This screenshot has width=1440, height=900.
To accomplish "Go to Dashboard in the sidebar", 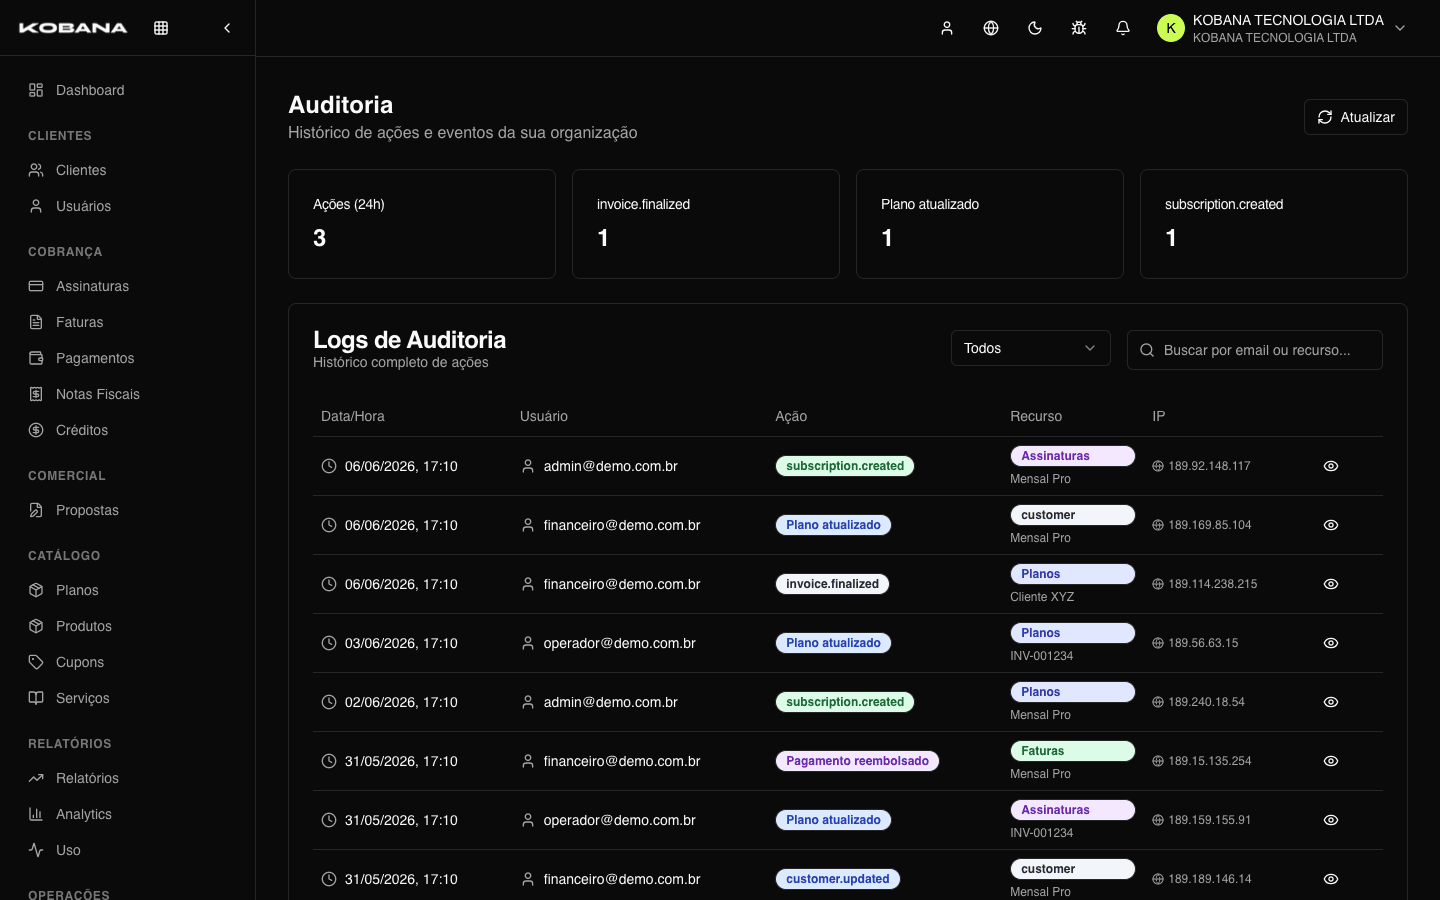I will (127, 90).
